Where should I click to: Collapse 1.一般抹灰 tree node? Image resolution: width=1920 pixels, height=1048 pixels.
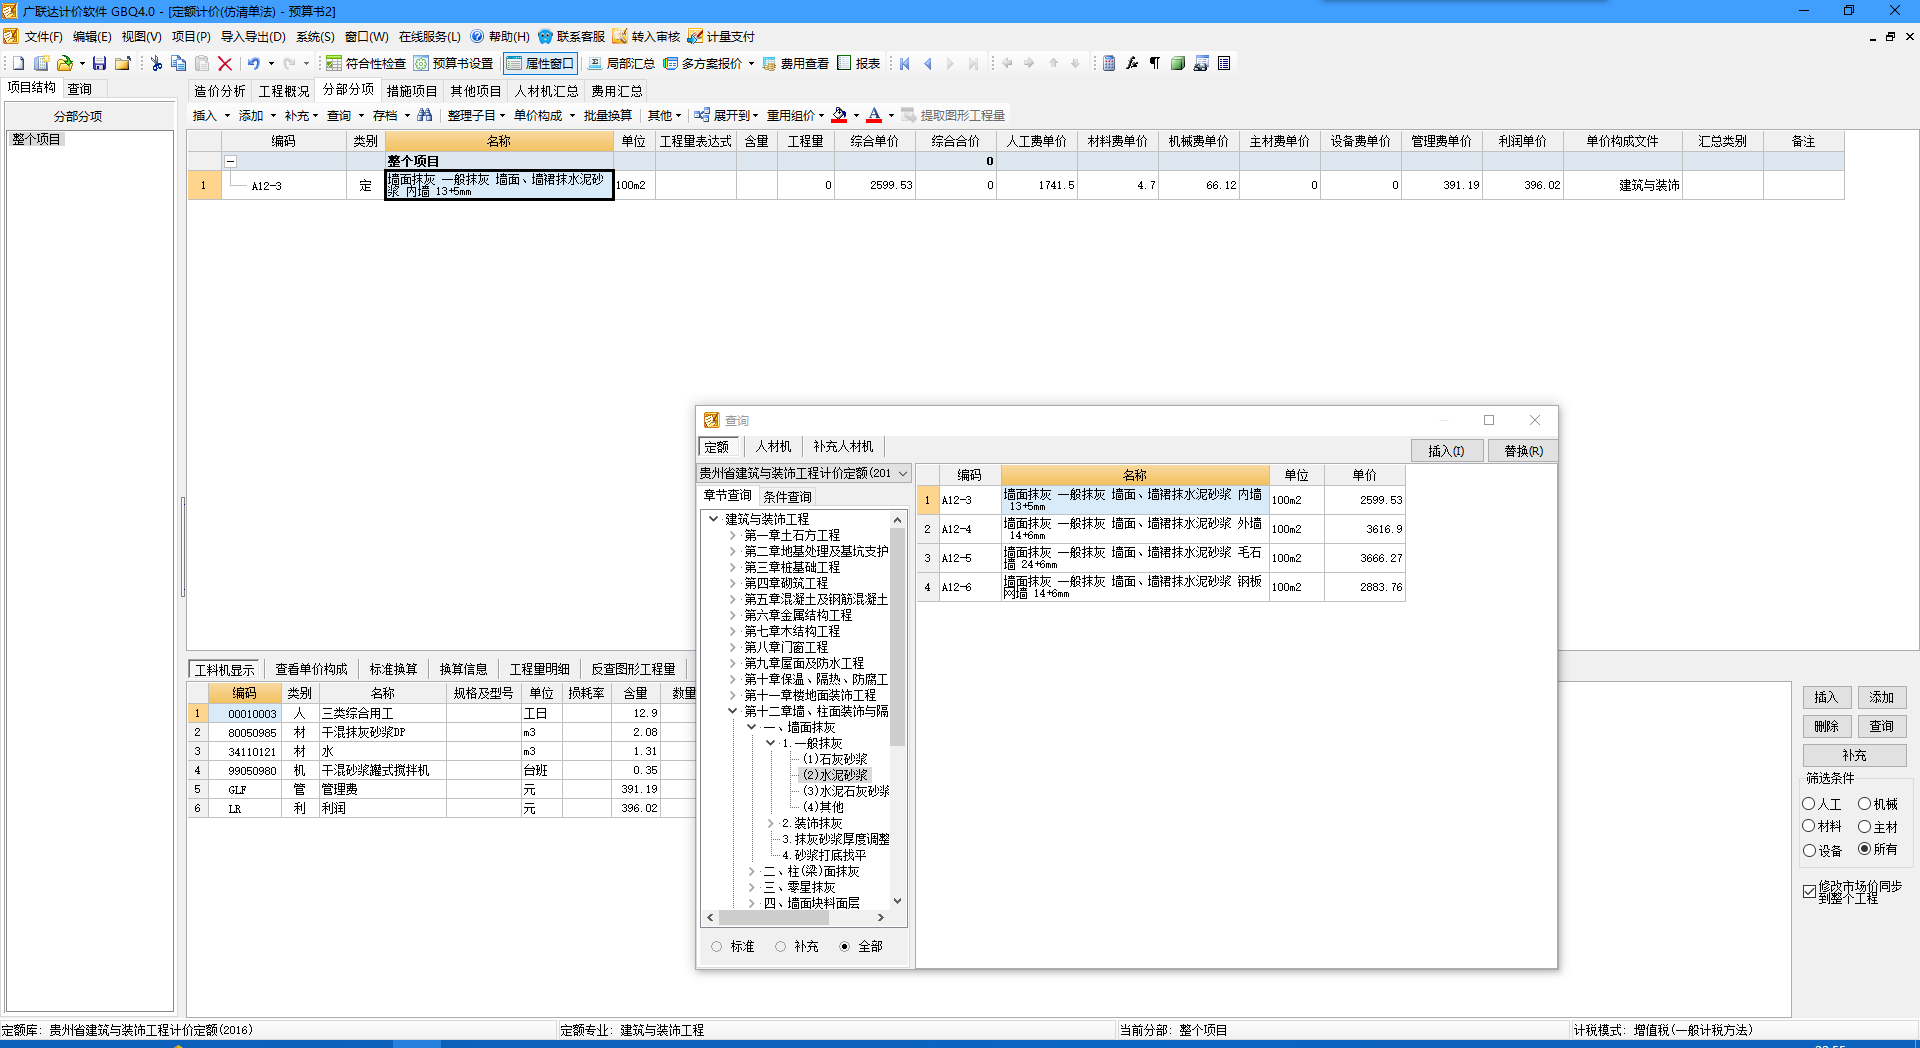770,744
